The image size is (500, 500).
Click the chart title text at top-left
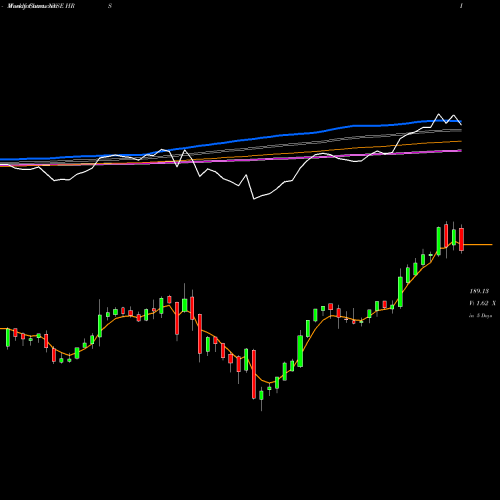point(41,6)
